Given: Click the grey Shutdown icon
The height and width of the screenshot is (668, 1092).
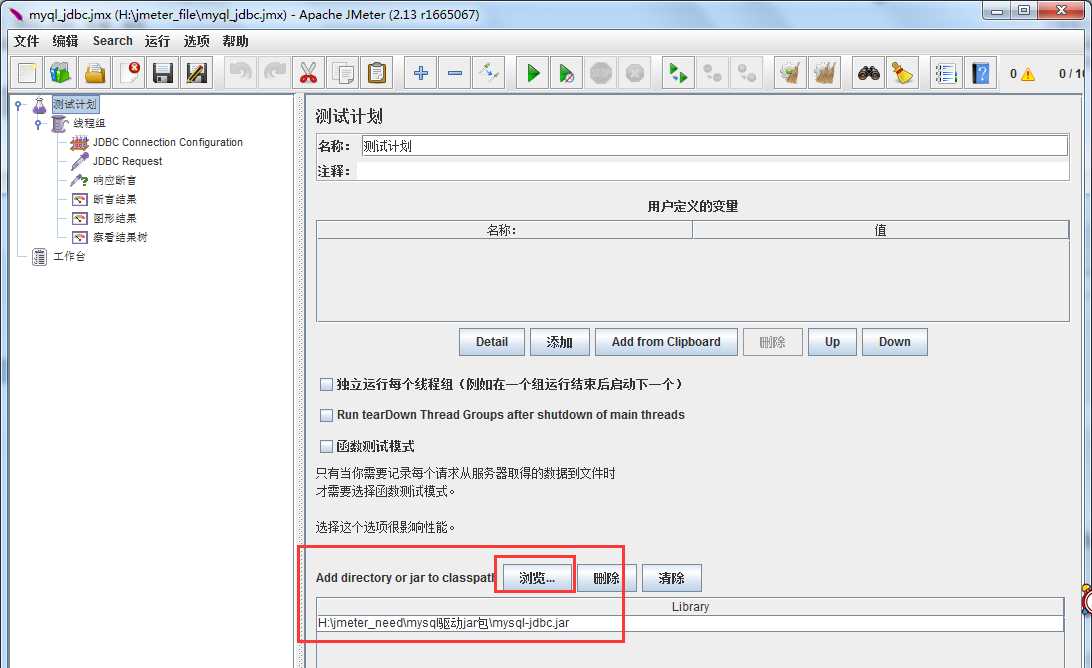Looking at the screenshot, I should (x=635, y=72).
